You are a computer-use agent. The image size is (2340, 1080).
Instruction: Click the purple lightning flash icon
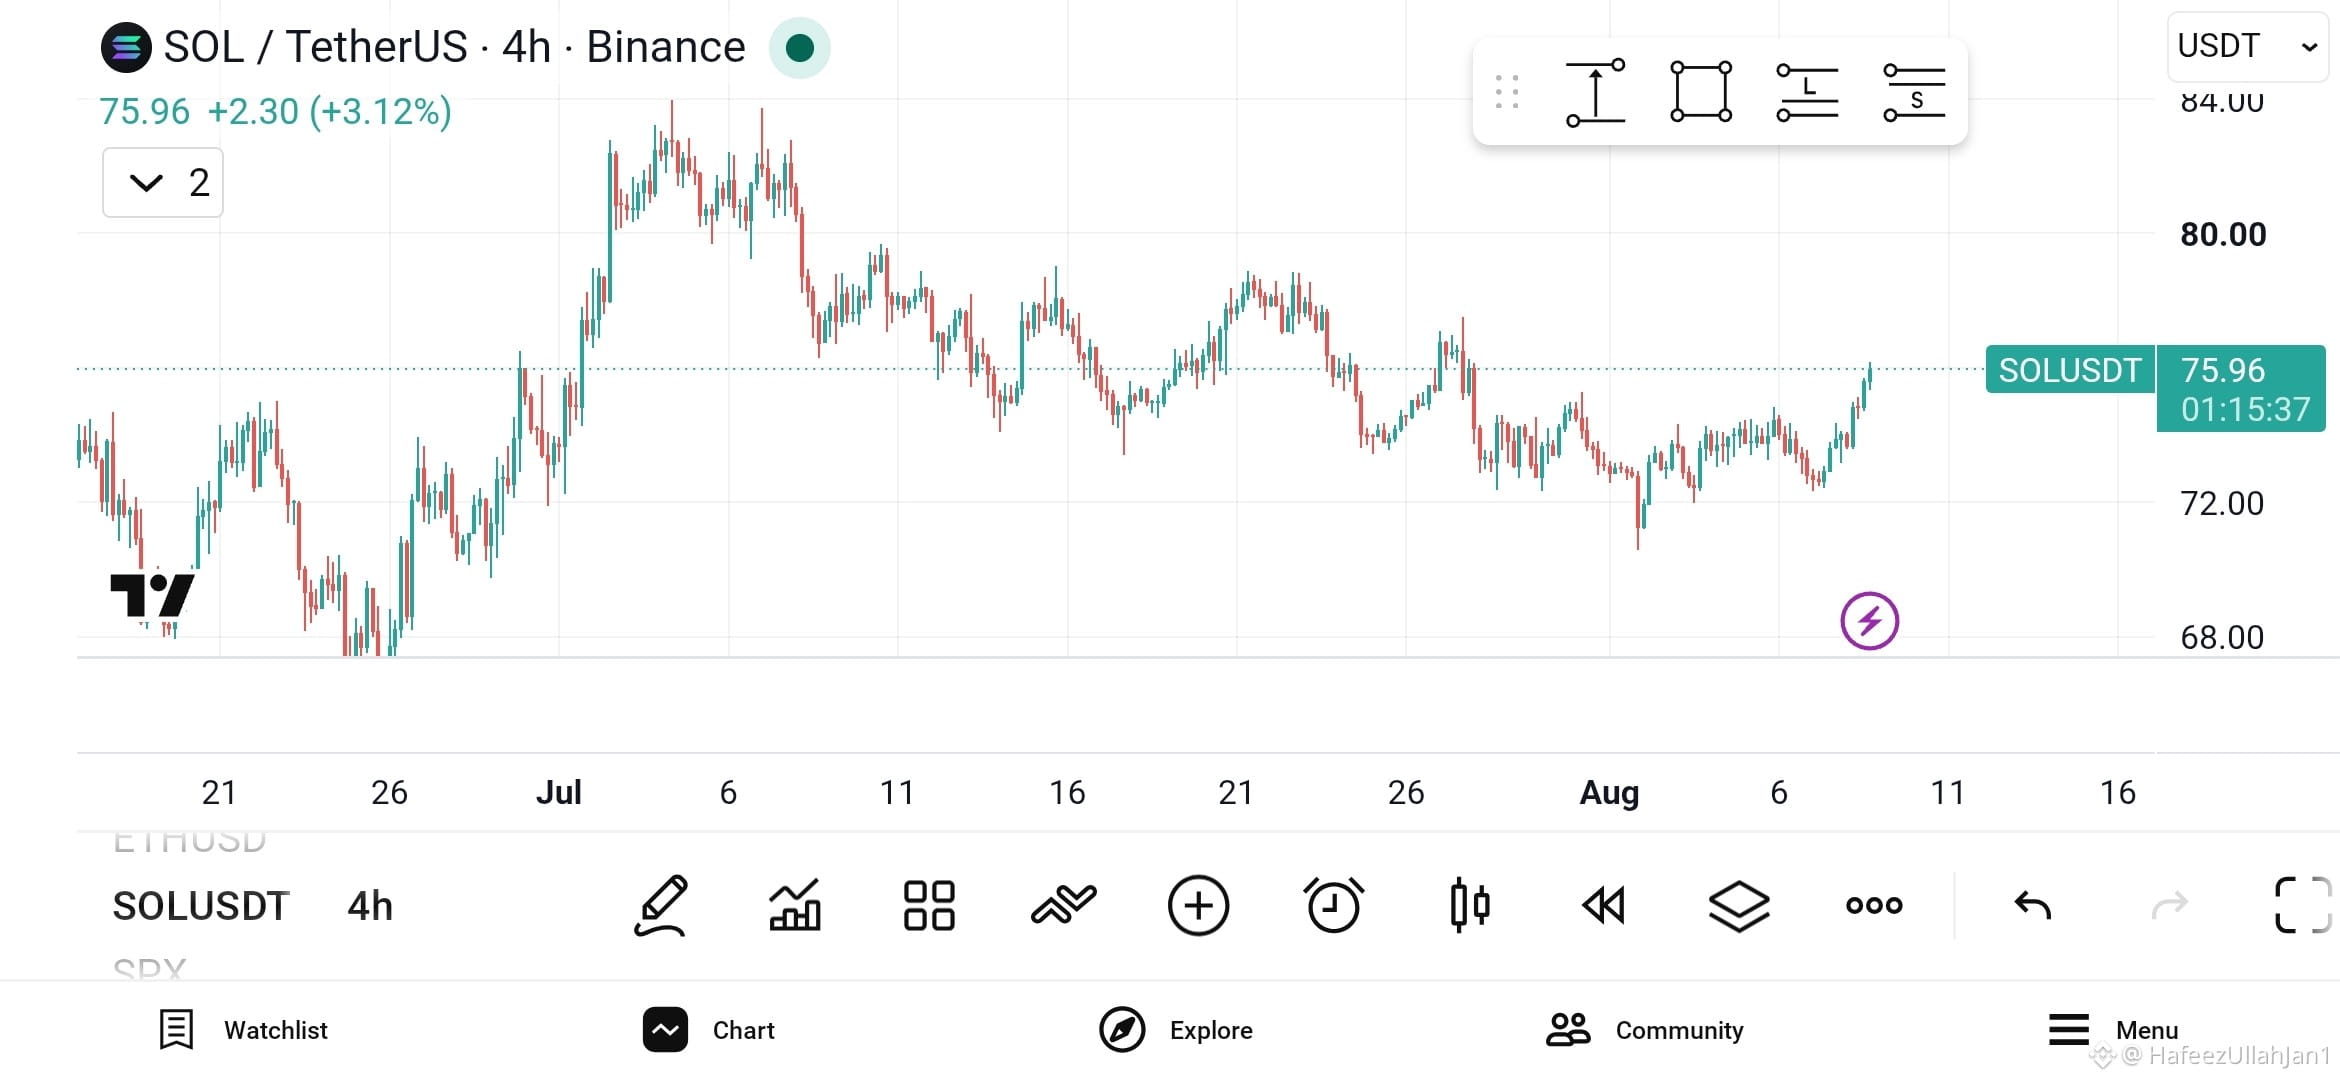coord(1869,621)
